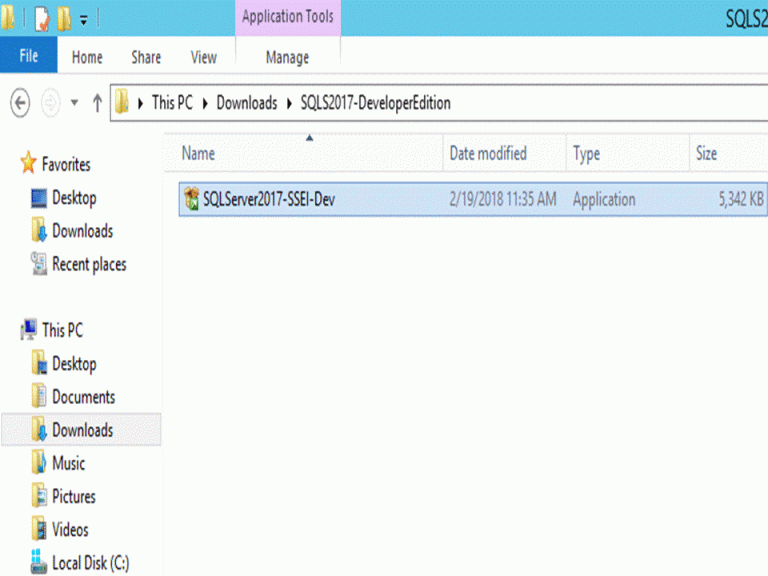The image size is (768, 576).
Task: Click the Properties quick access toolbar icon
Action: 42,19
